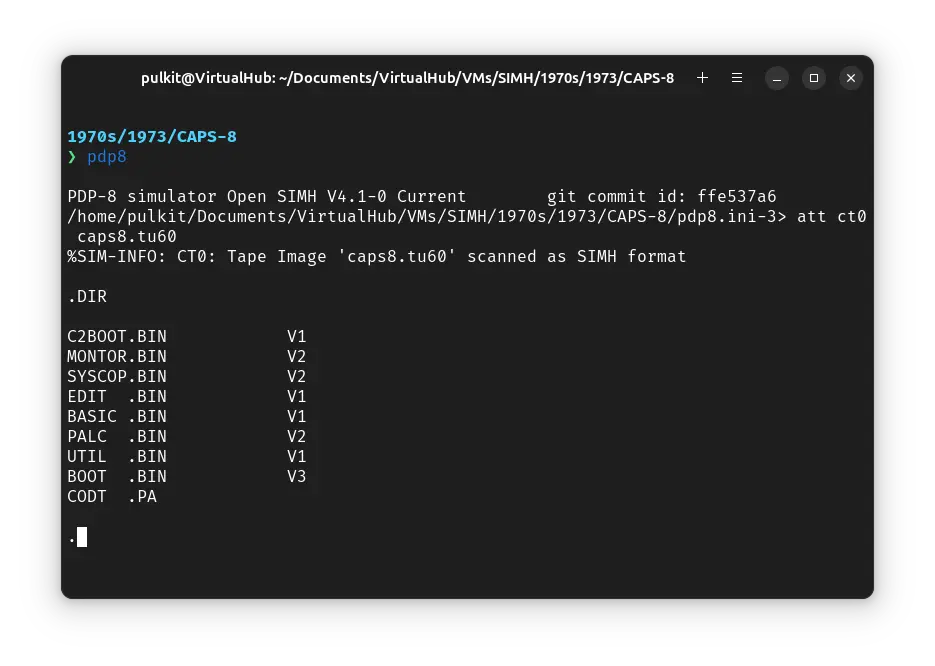Open the terminal hamburger menu
Screen dimensions: 935x666
click(737, 78)
